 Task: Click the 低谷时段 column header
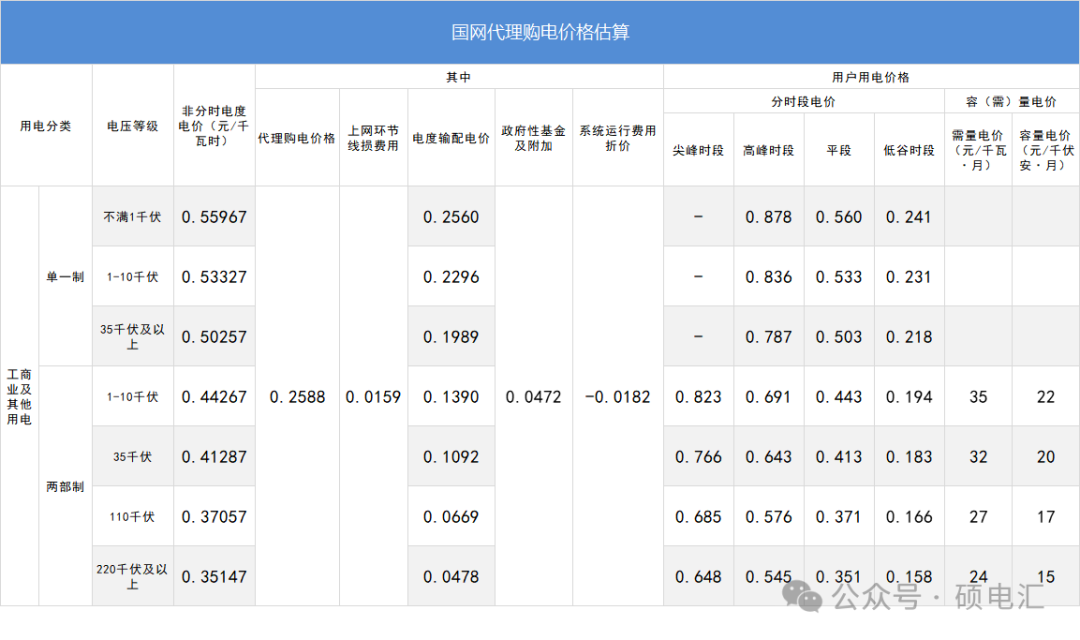[909, 150]
